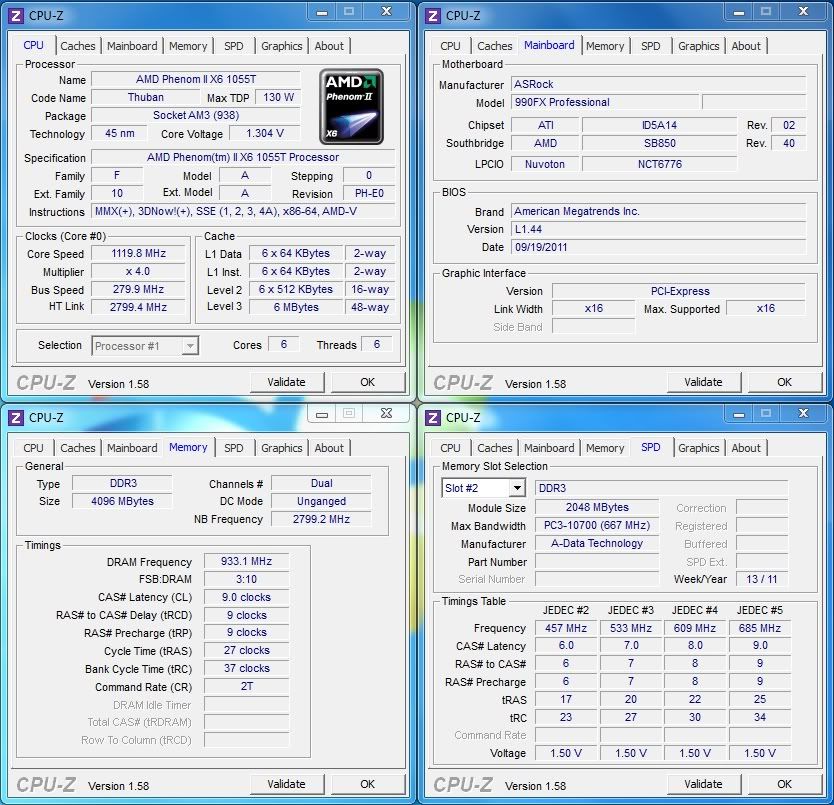Open Graphics tab in the Memory window

(281, 448)
